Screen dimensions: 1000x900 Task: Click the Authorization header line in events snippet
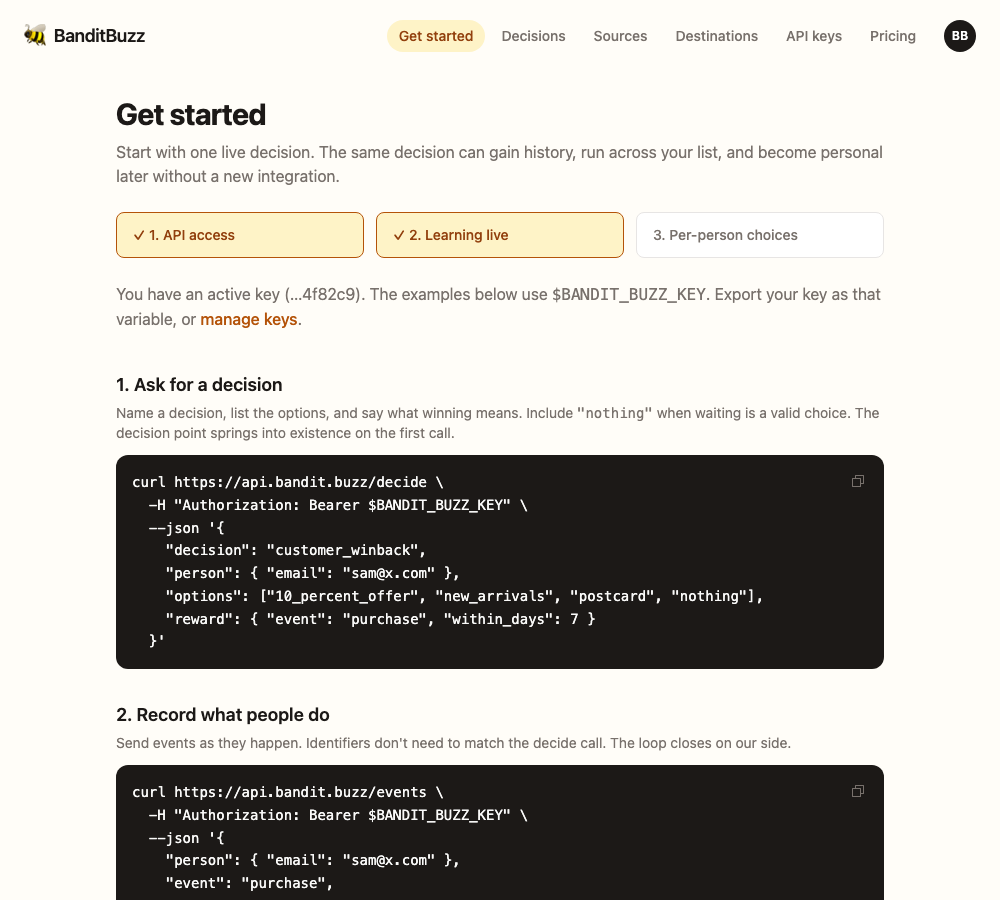[x=338, y=815]
